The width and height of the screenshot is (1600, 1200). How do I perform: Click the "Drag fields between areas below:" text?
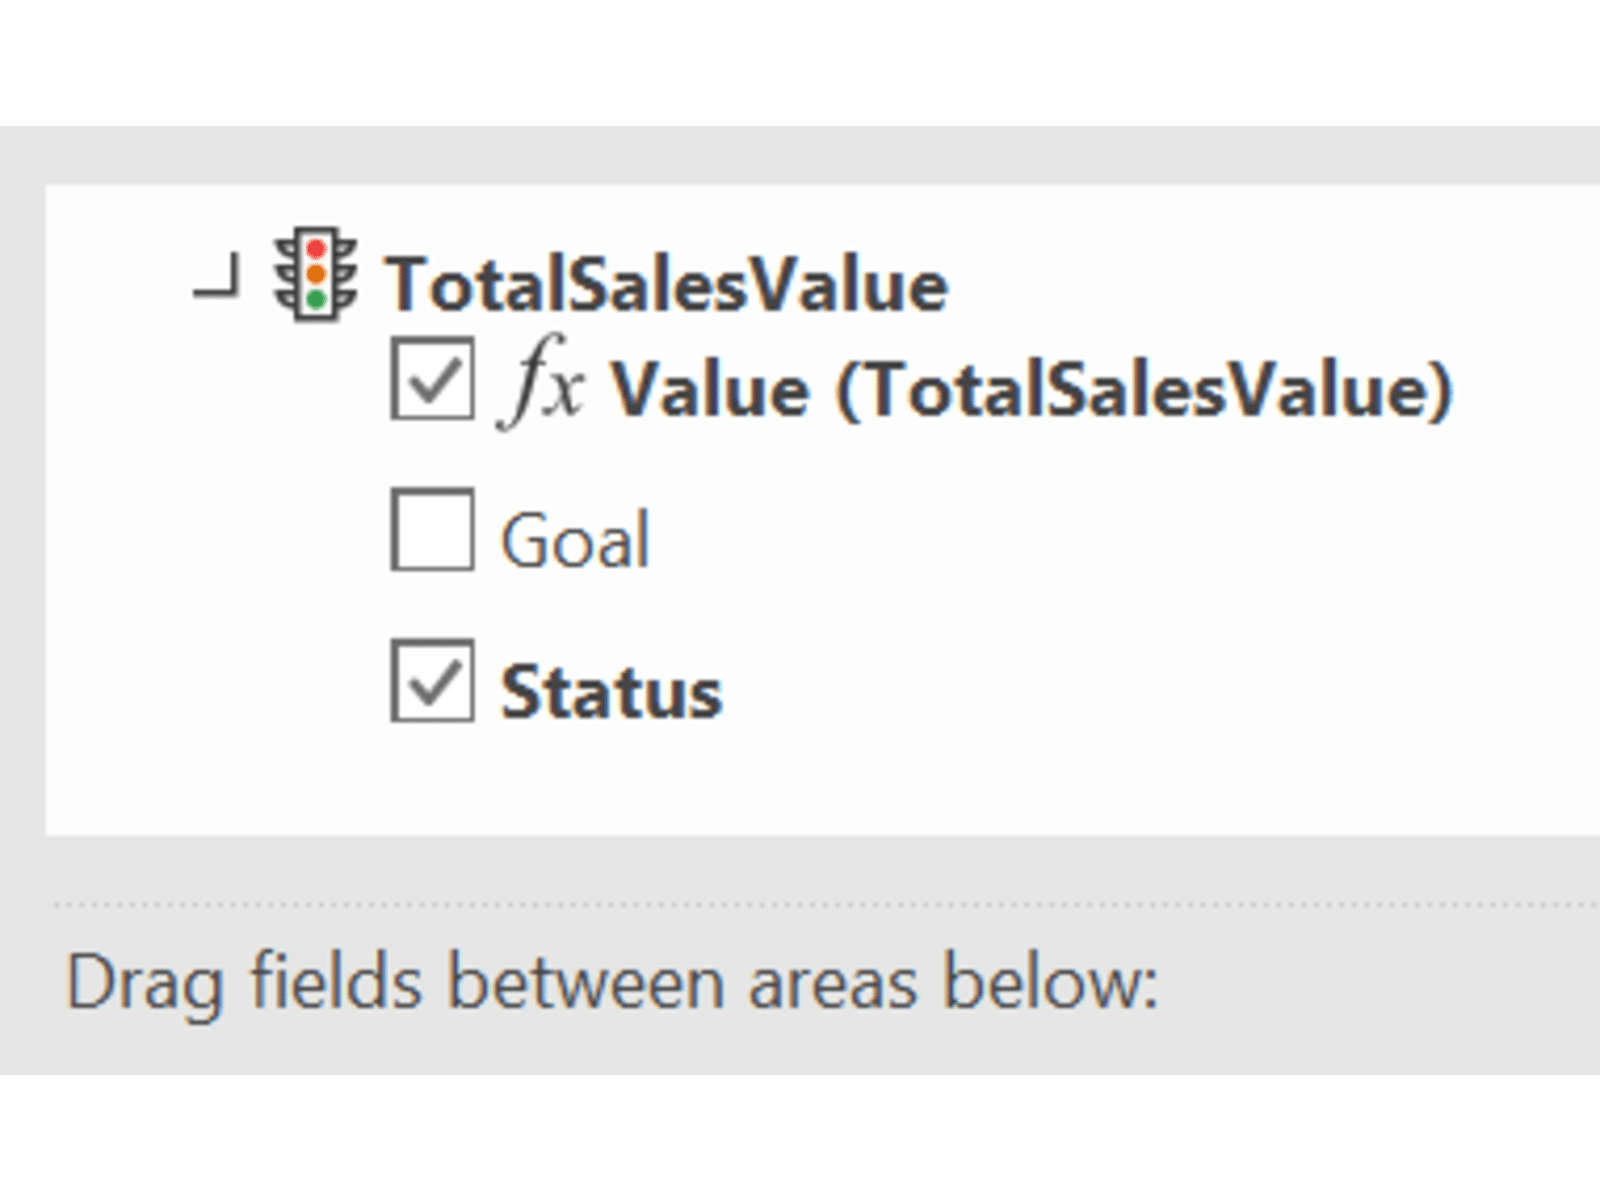pyautogui.click(x=612, y=983)
